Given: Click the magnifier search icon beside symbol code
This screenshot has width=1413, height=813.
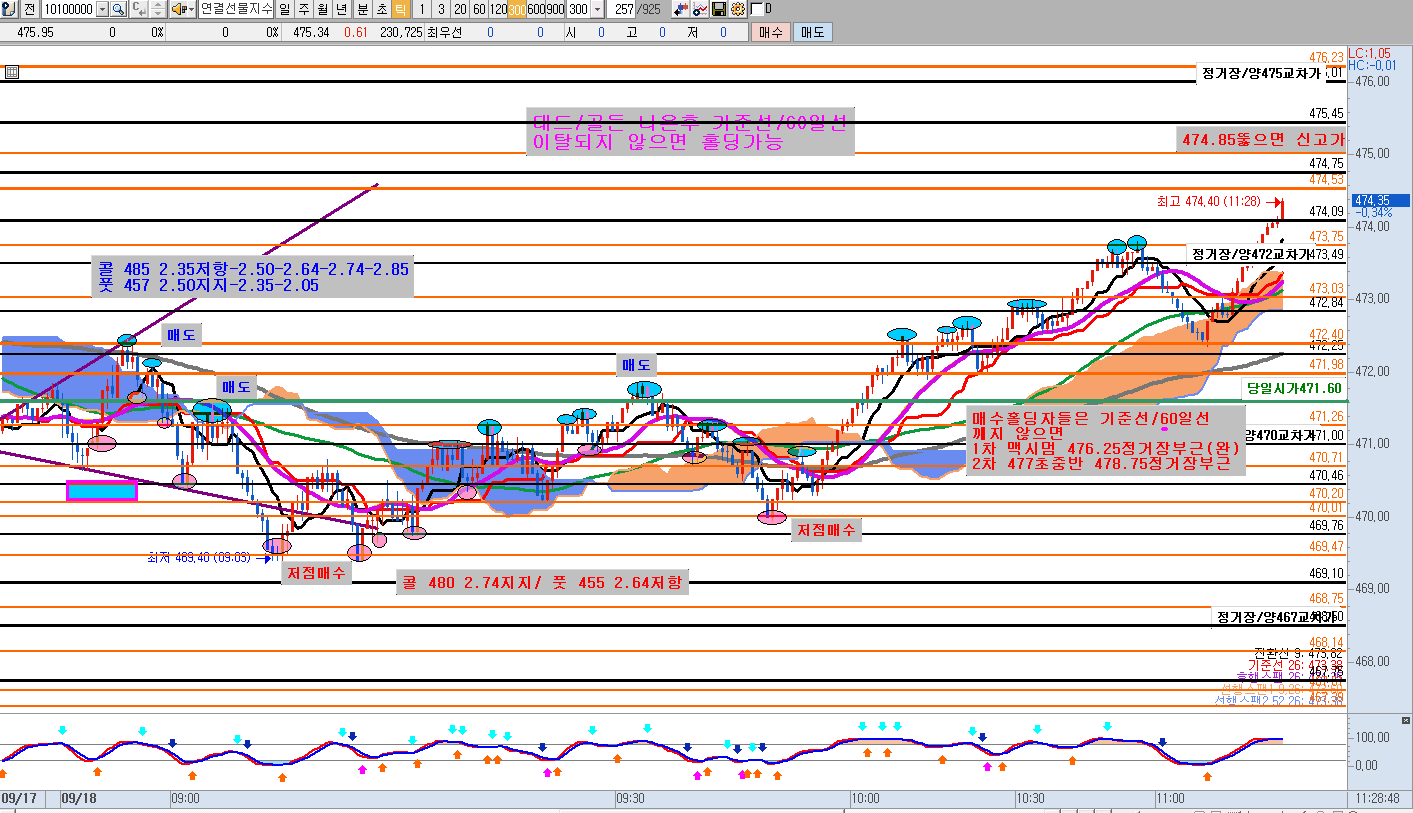Looking at the screenshot, I should click(118, 9).
